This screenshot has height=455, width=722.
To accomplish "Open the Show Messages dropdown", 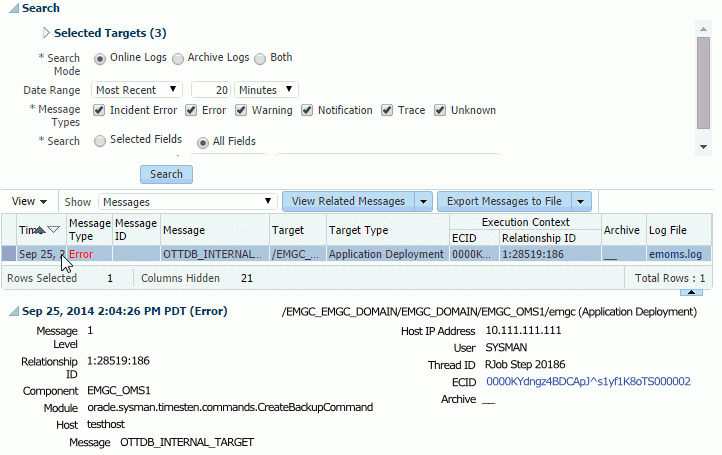I will [188, 201].
